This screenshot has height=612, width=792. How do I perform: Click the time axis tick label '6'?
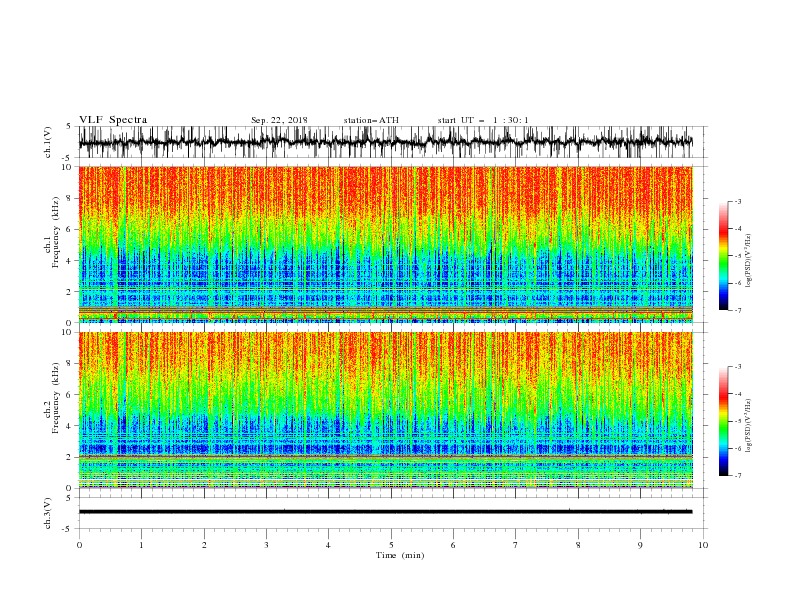click(453, 545)
